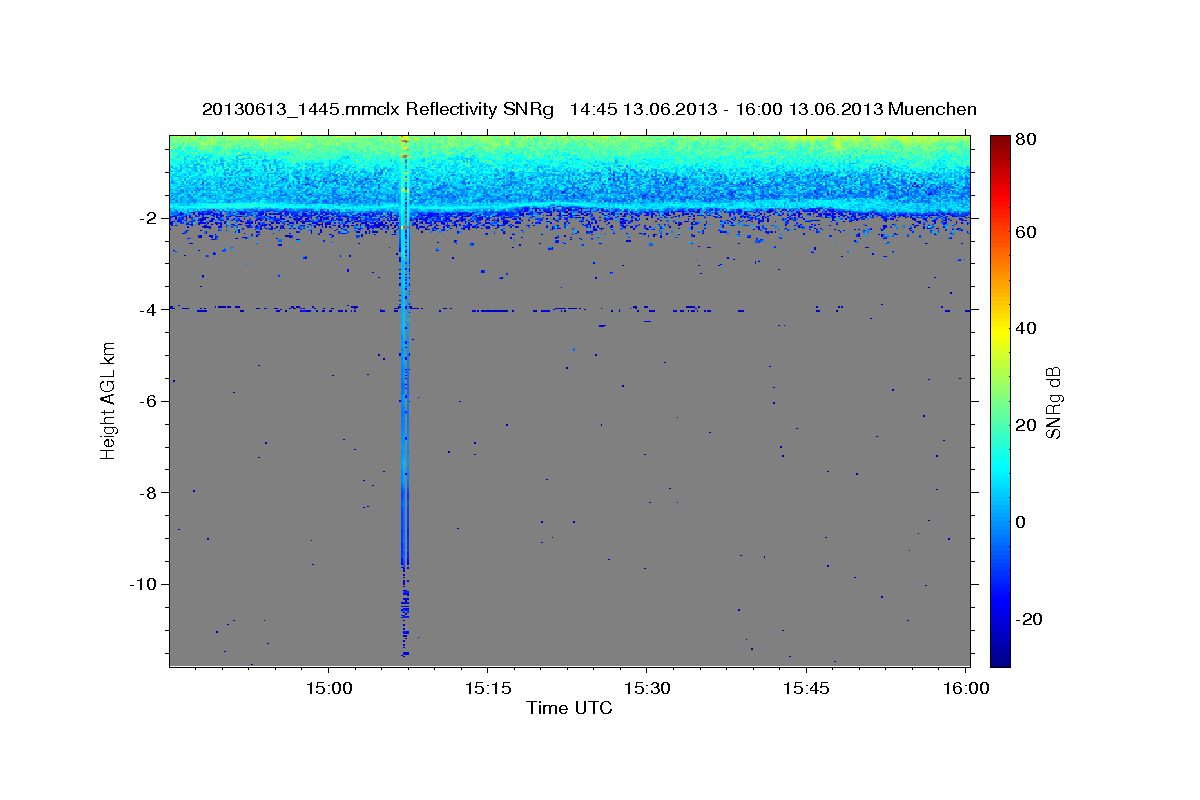Click the 15:00 time tick label
1200x800 pixels.
[328, 688]
